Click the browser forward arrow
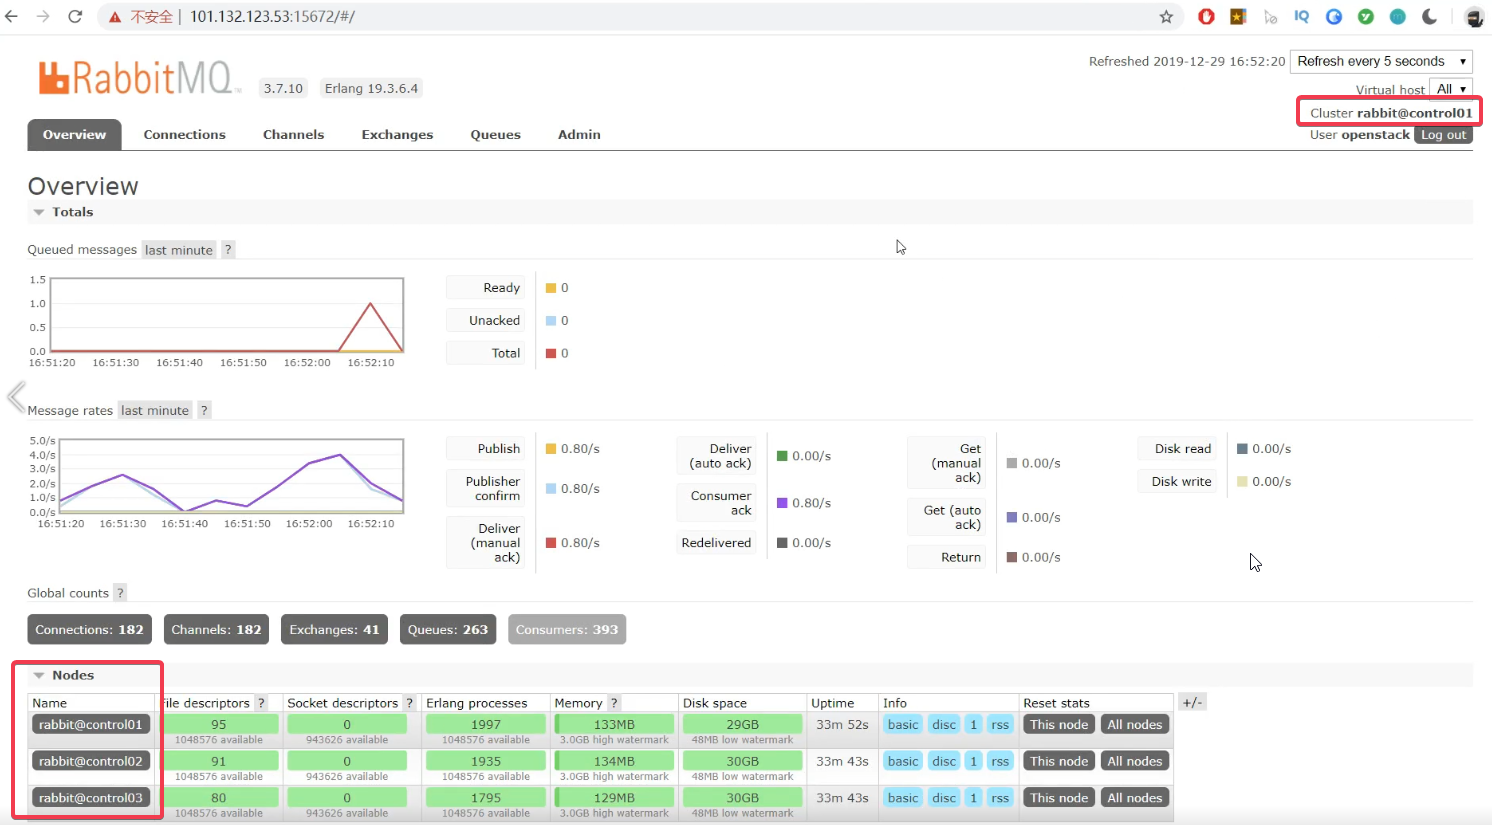 pos(43,16)
